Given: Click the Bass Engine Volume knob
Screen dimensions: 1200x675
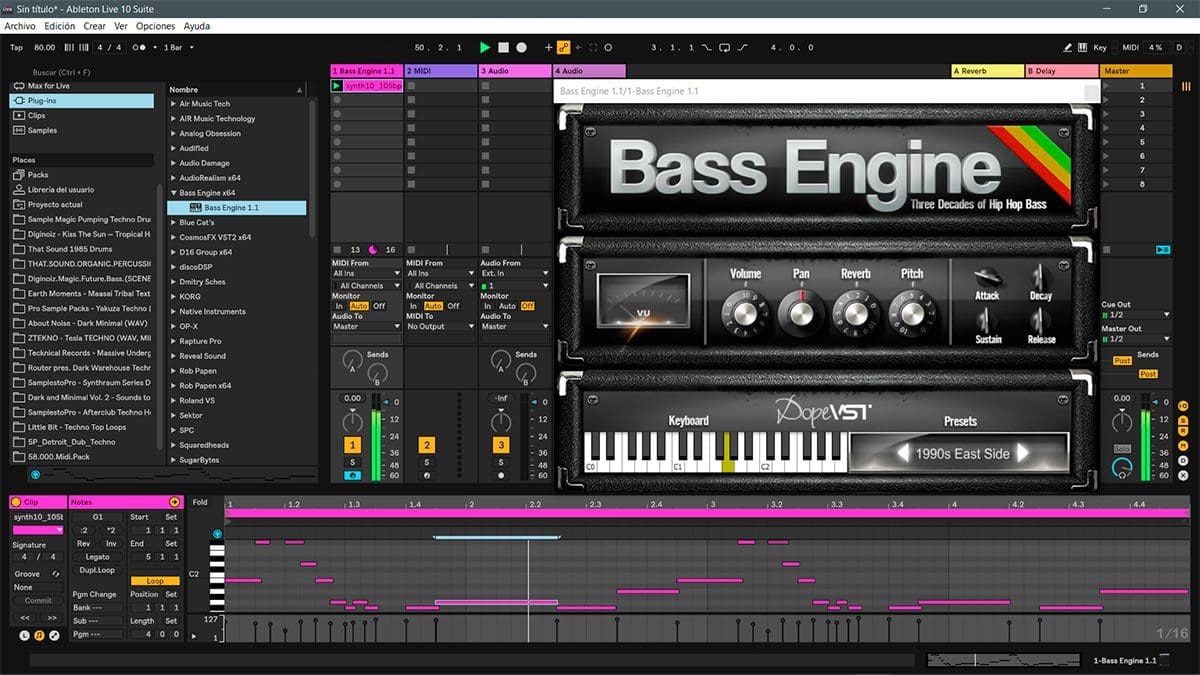Looking at the screenshot, I should click(745, 313).
